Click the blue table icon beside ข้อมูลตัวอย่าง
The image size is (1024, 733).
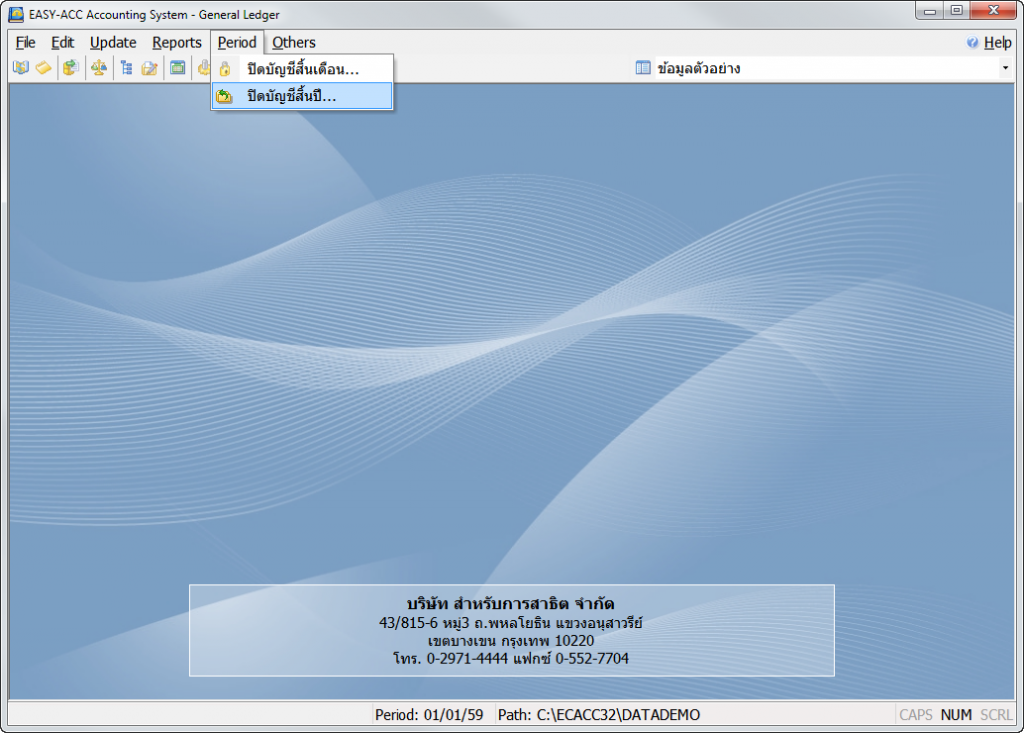[643, 68]
